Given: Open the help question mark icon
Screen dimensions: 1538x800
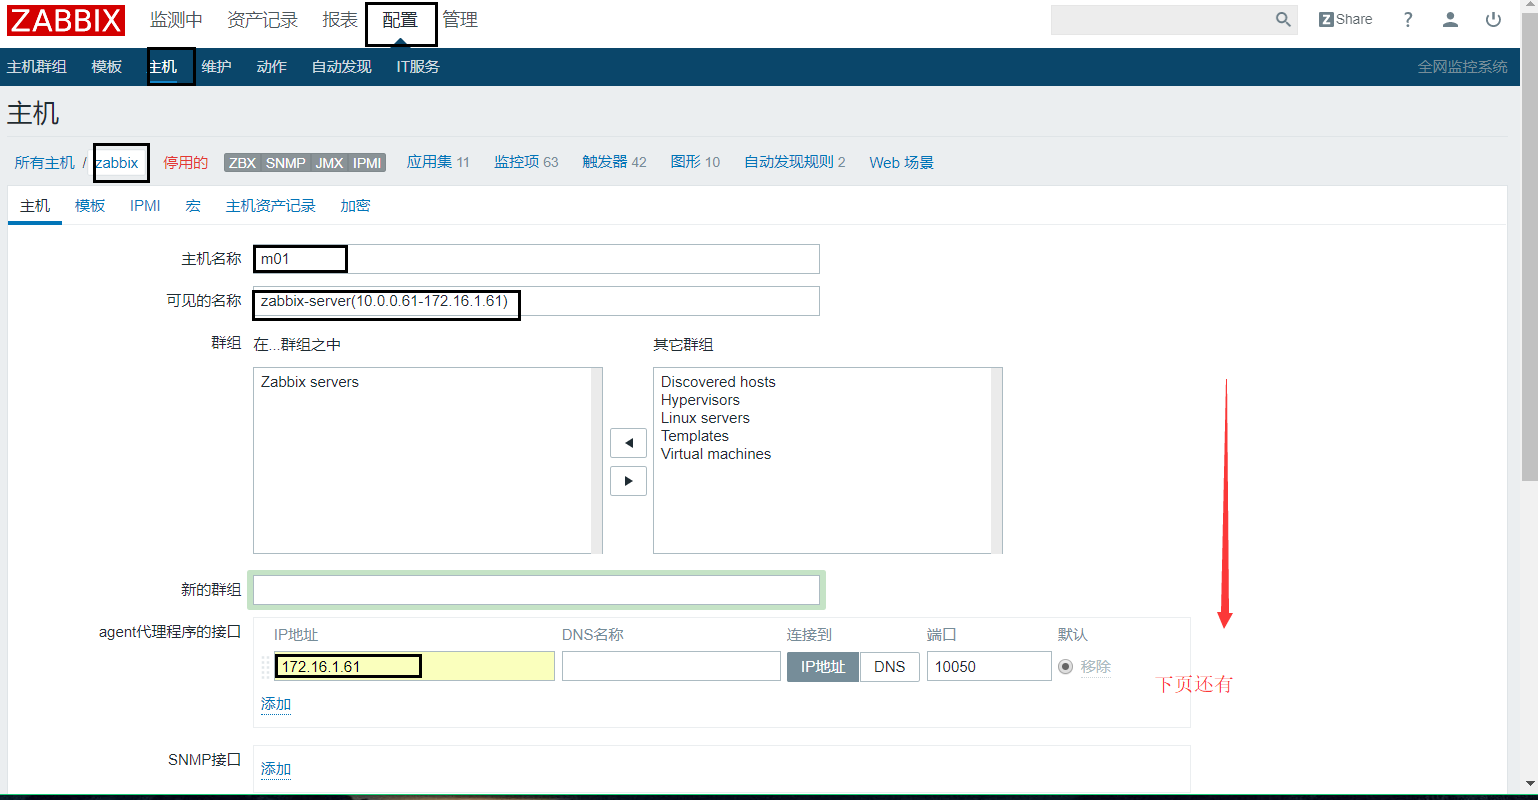Looking at the screenshot, I should point(1408,20).
